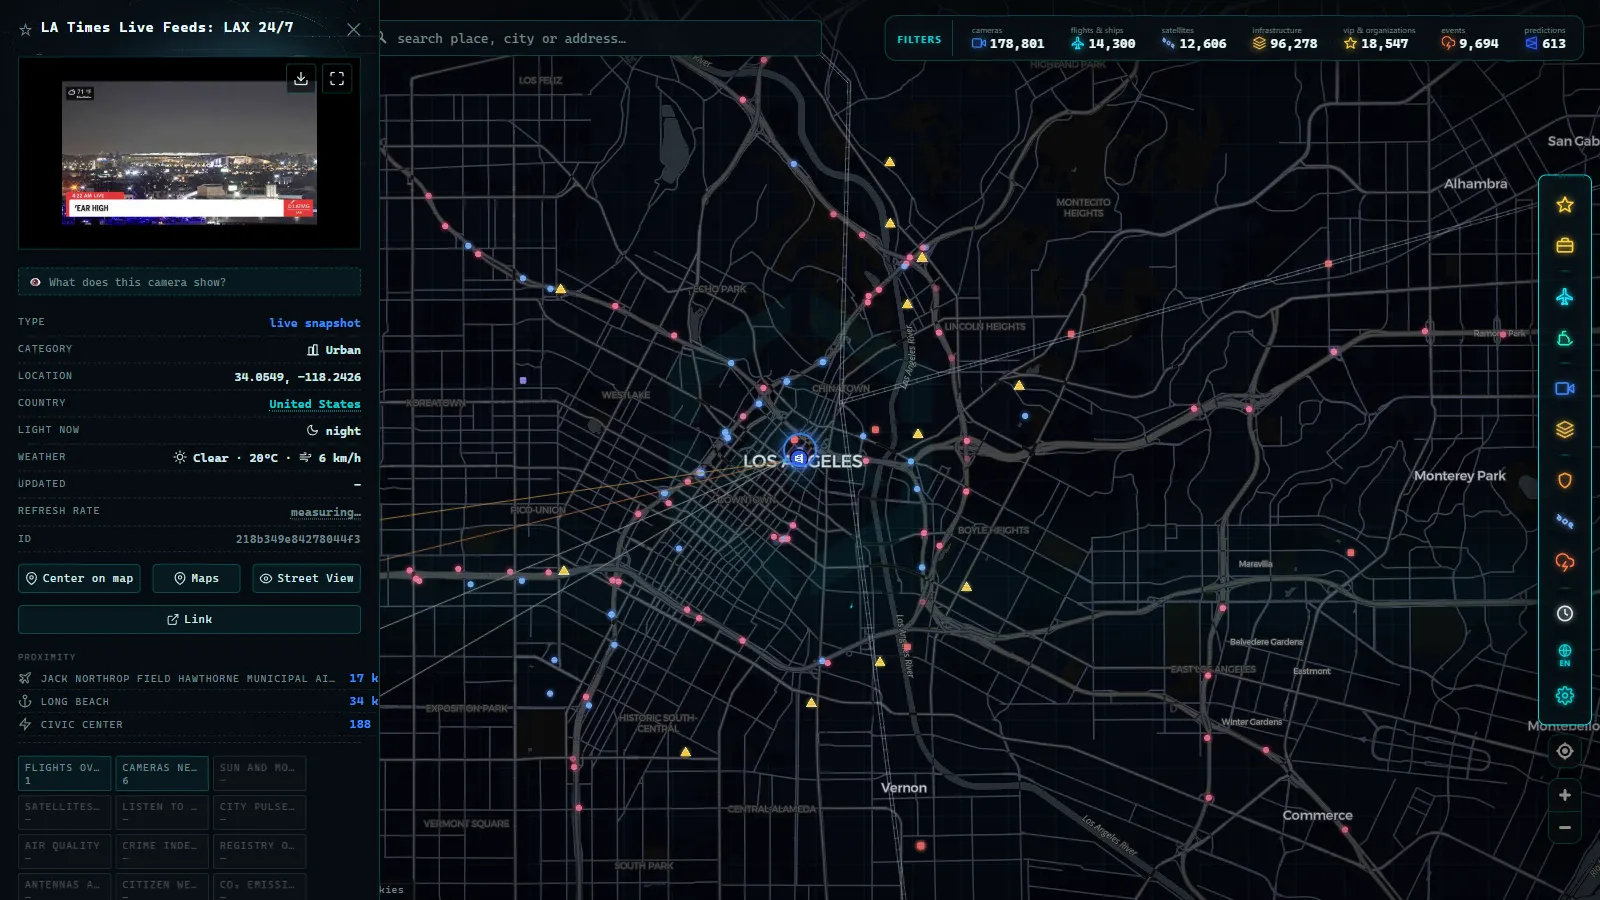Viewport: 1600px width, 900px height.
Task: Focus the search place, city or address field
Action: (600, 39)
